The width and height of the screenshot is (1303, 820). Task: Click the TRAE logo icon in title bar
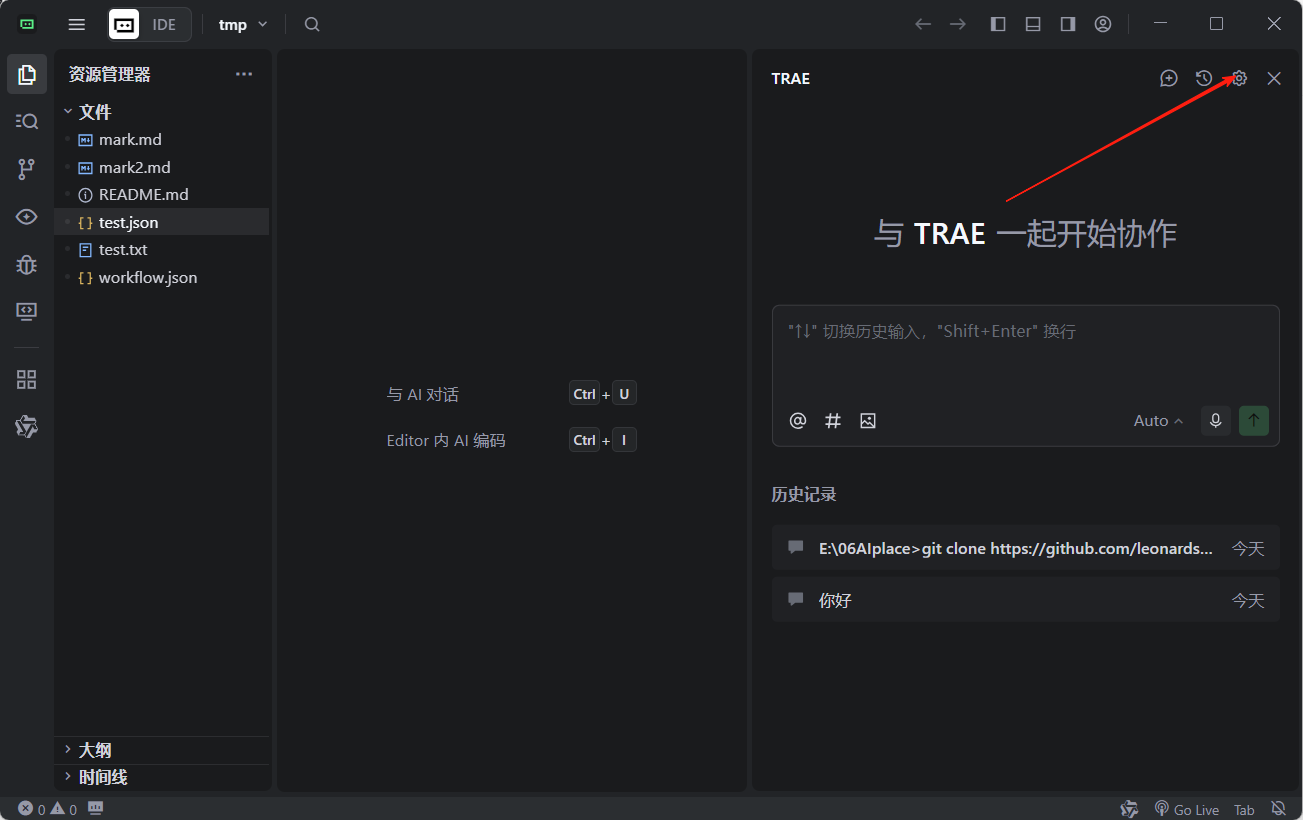pos(27,24)
